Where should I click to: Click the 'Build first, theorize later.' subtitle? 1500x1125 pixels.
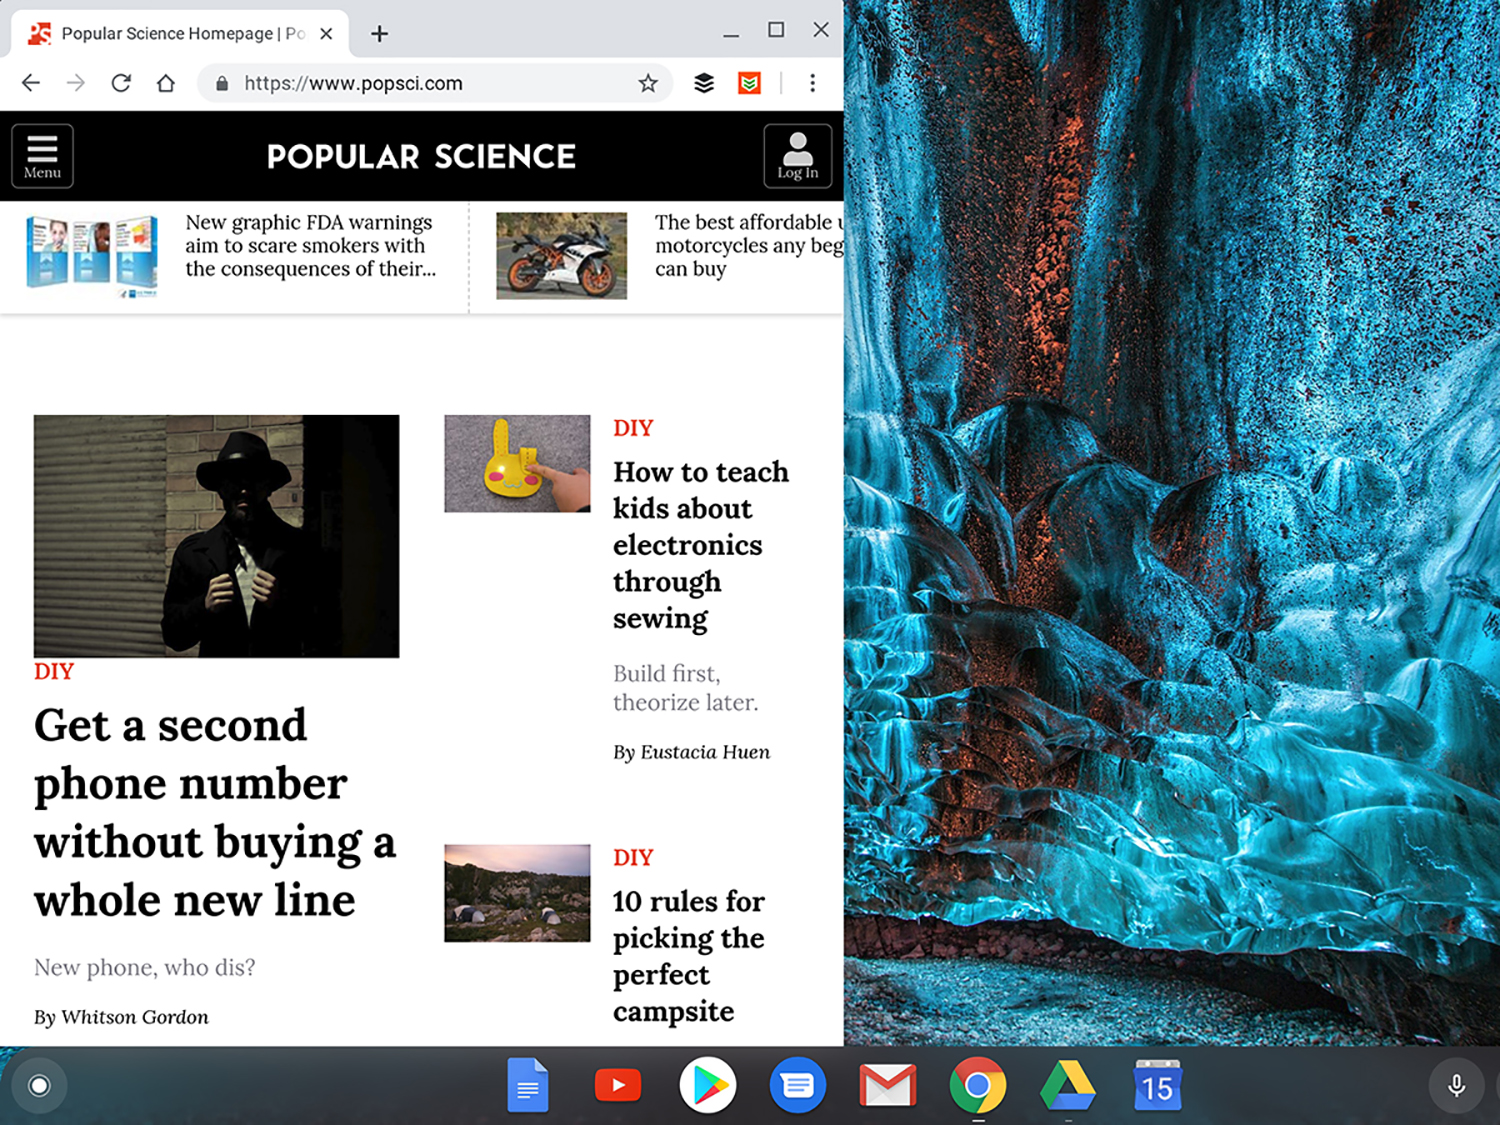coord(686,688)
